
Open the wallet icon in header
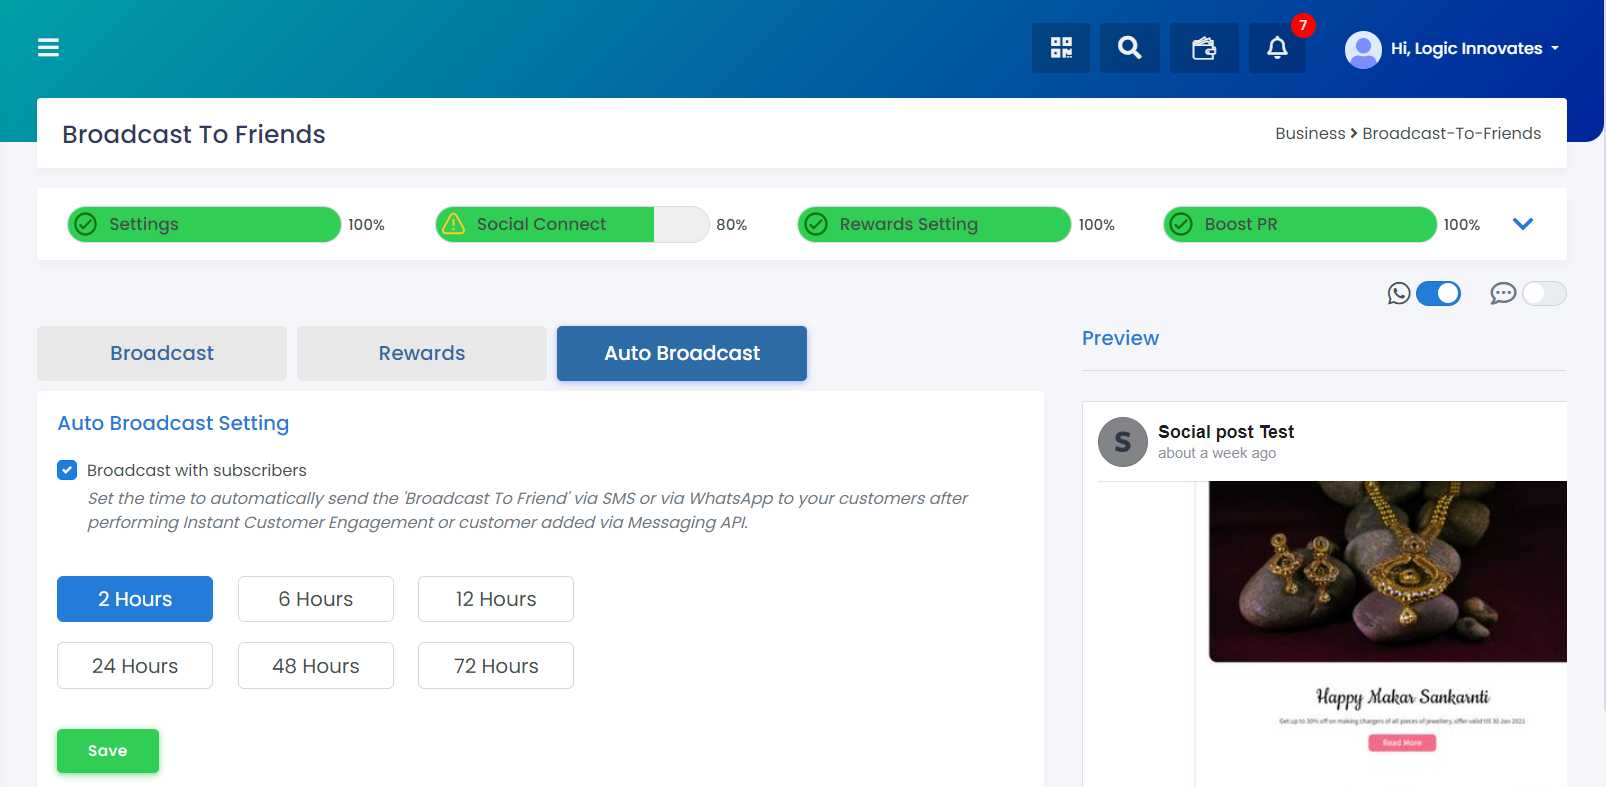pos(1204,48)
